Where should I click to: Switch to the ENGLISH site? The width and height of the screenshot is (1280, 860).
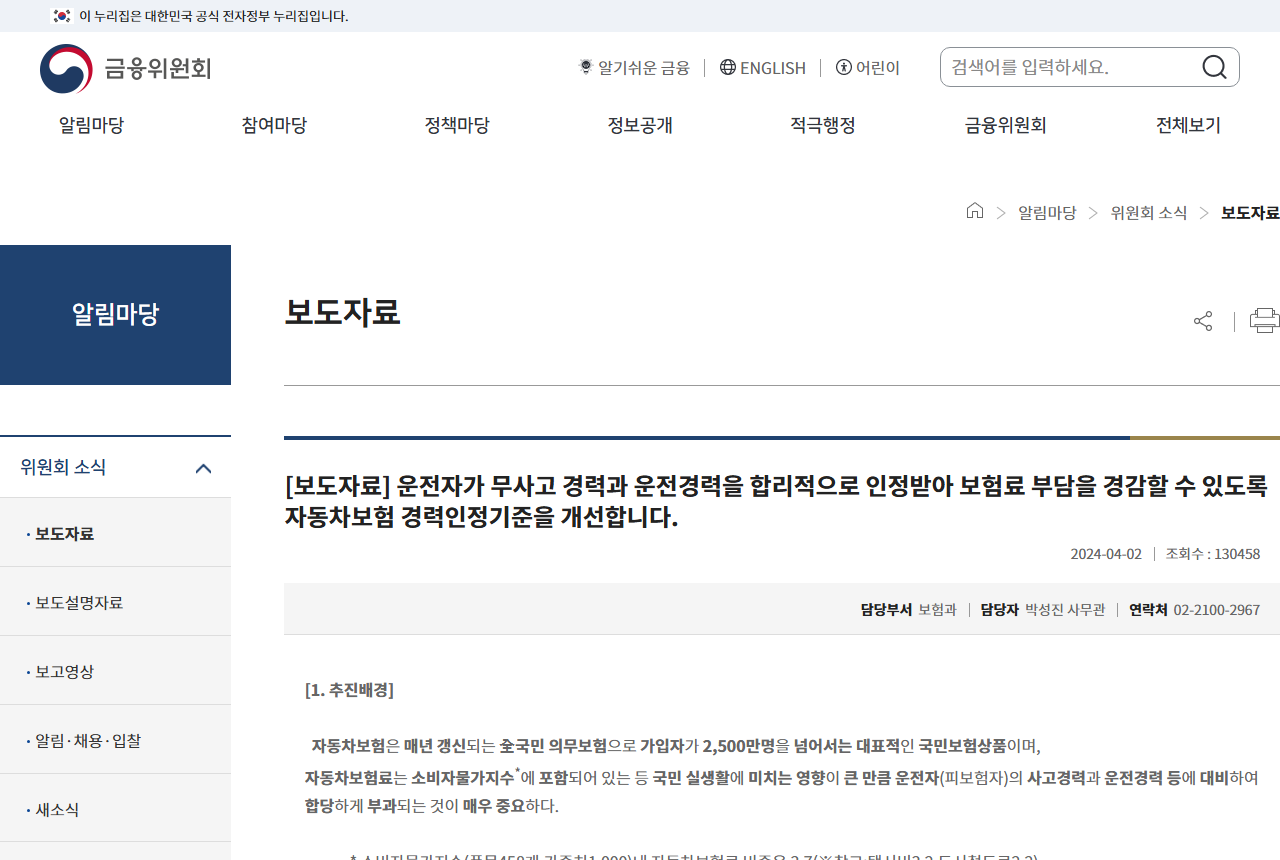coord(773,67)
